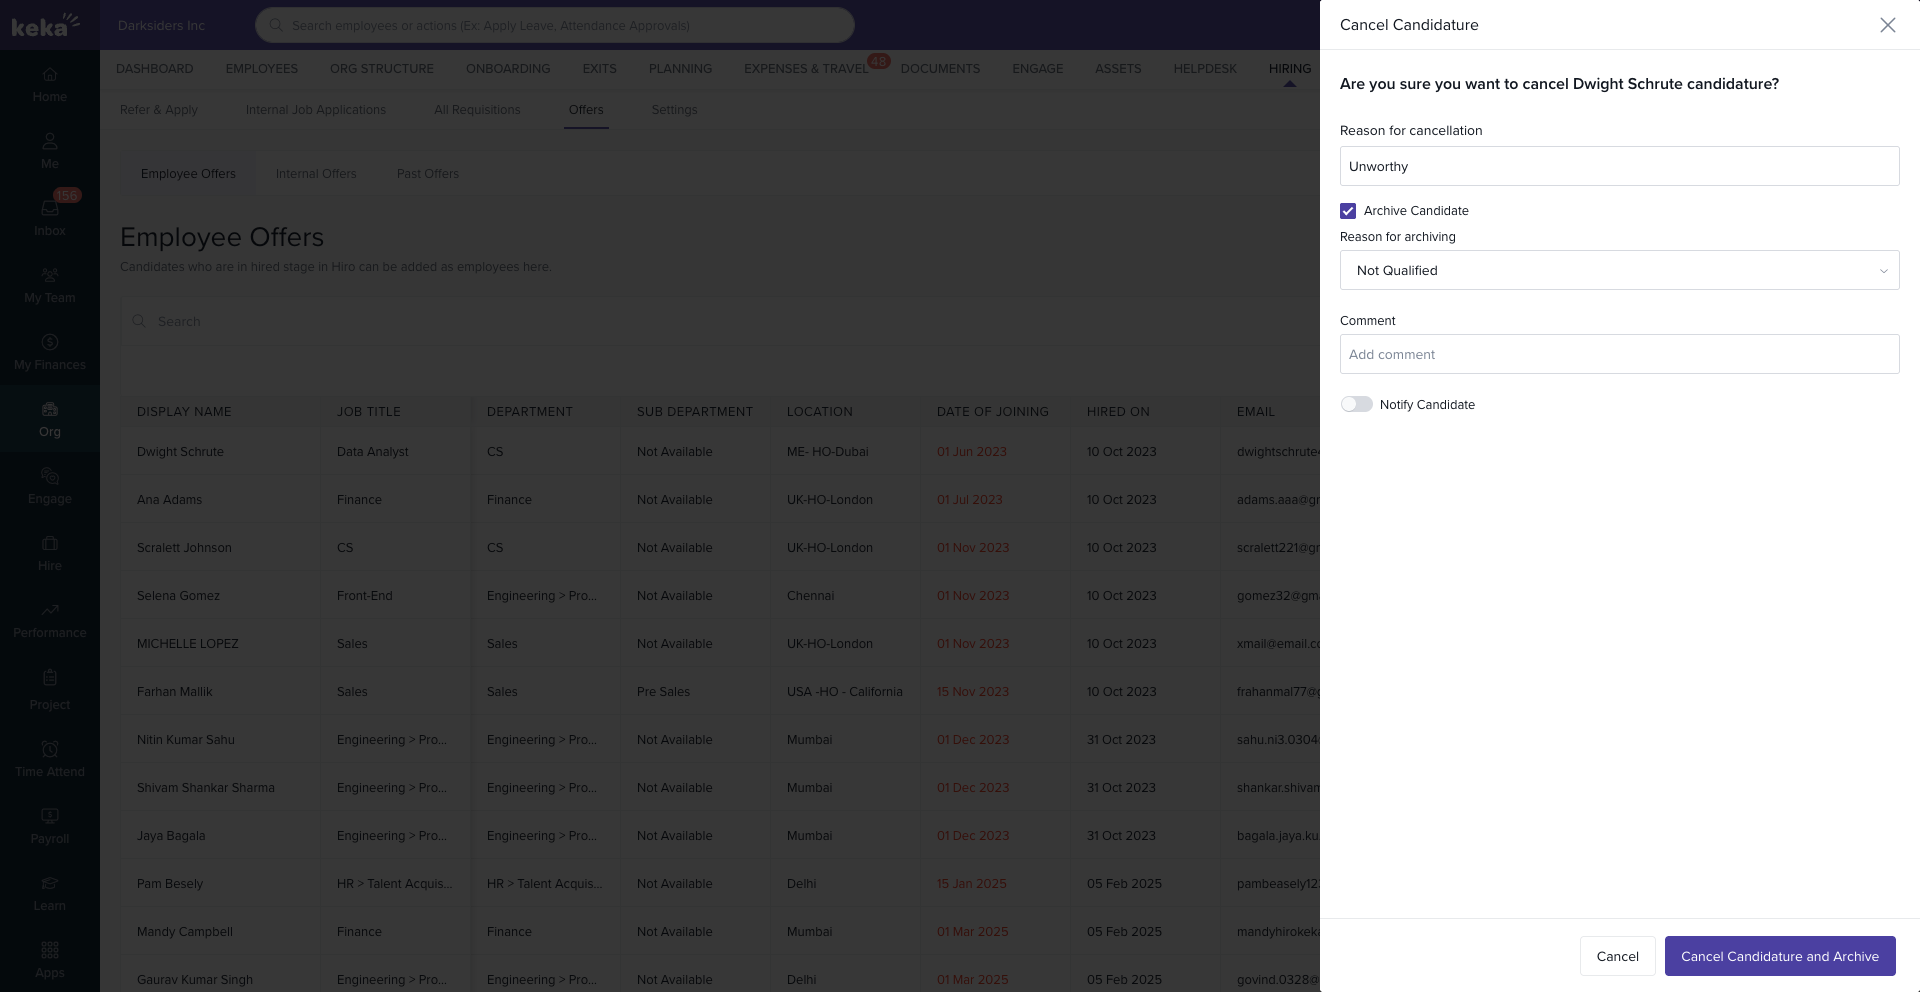1920x992 pixels.
Task: Open the Reason for archiving dropdown
Action: pos(1618,271)
